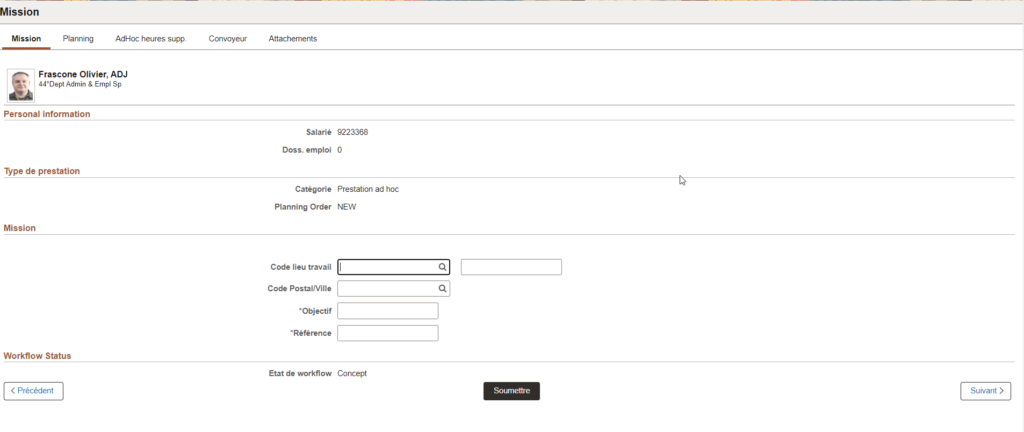The width and height of the screenshot is (1024, 432).
Task: Click the Concept workflow status value
Action: point(352,373)
